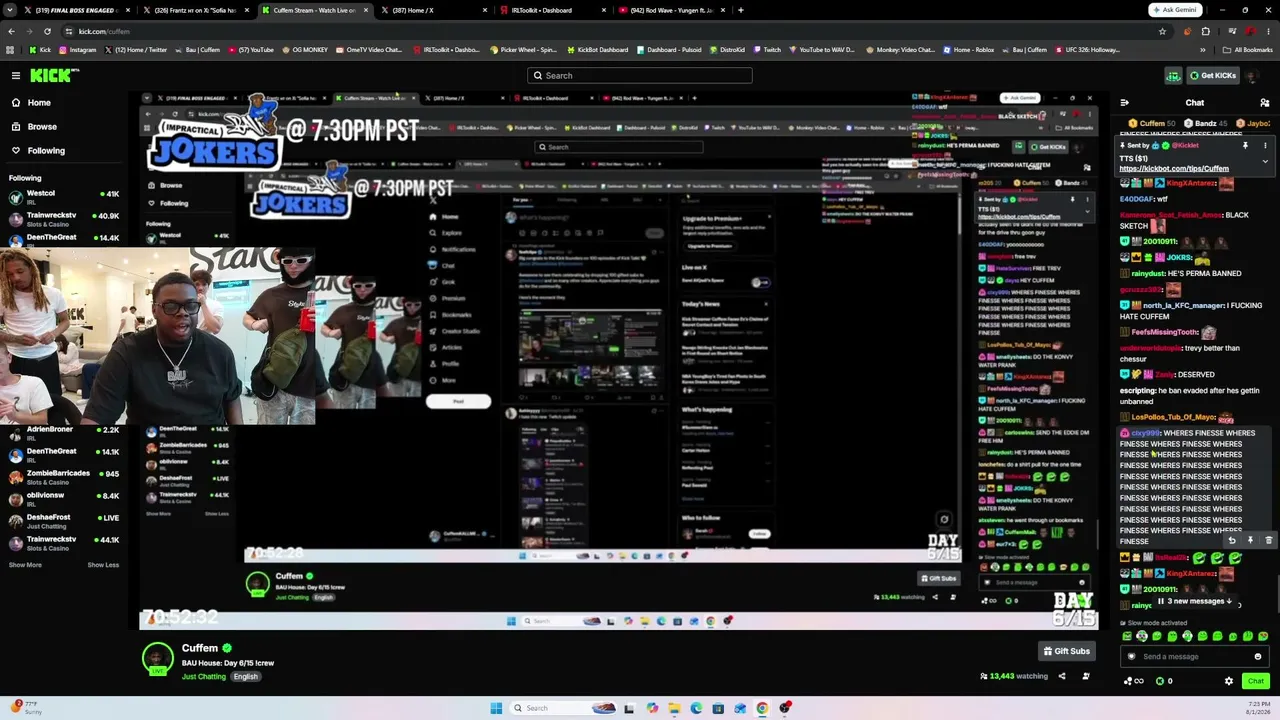
Task: Delete the hovered clxy999 message
Action: click(x=1268, y=540)
